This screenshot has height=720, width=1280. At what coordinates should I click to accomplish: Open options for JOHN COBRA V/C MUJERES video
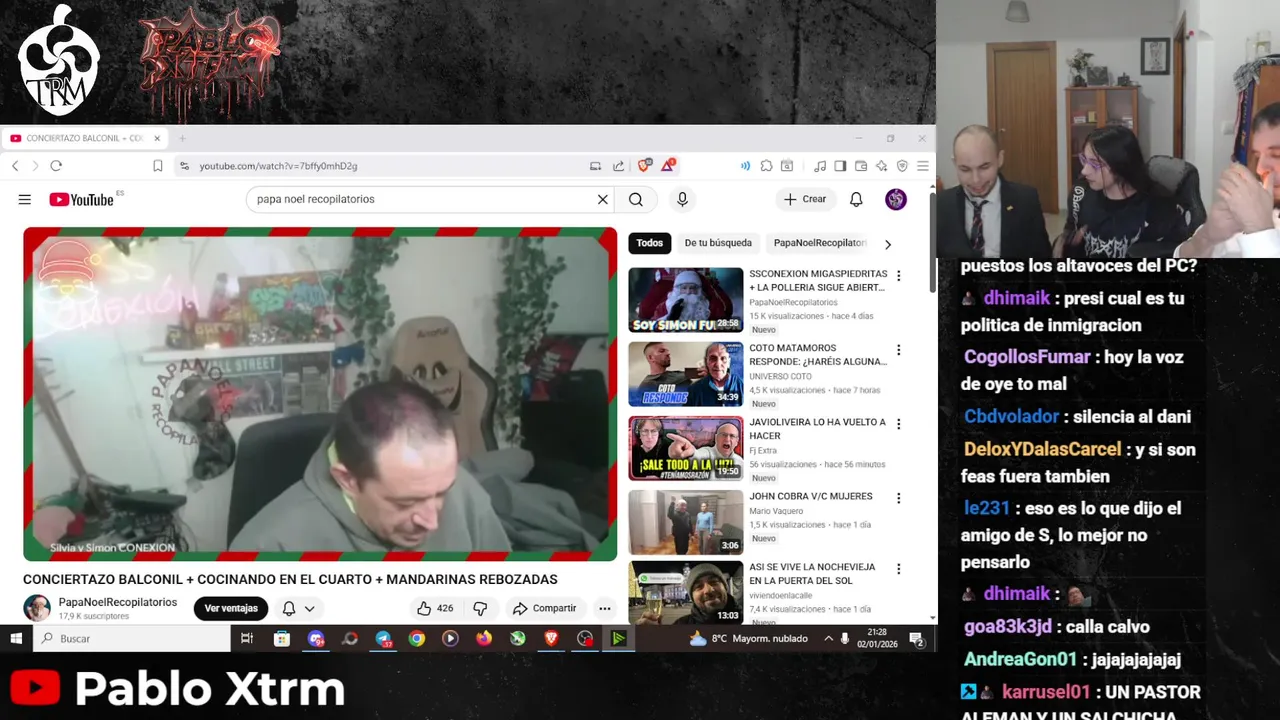898,498
